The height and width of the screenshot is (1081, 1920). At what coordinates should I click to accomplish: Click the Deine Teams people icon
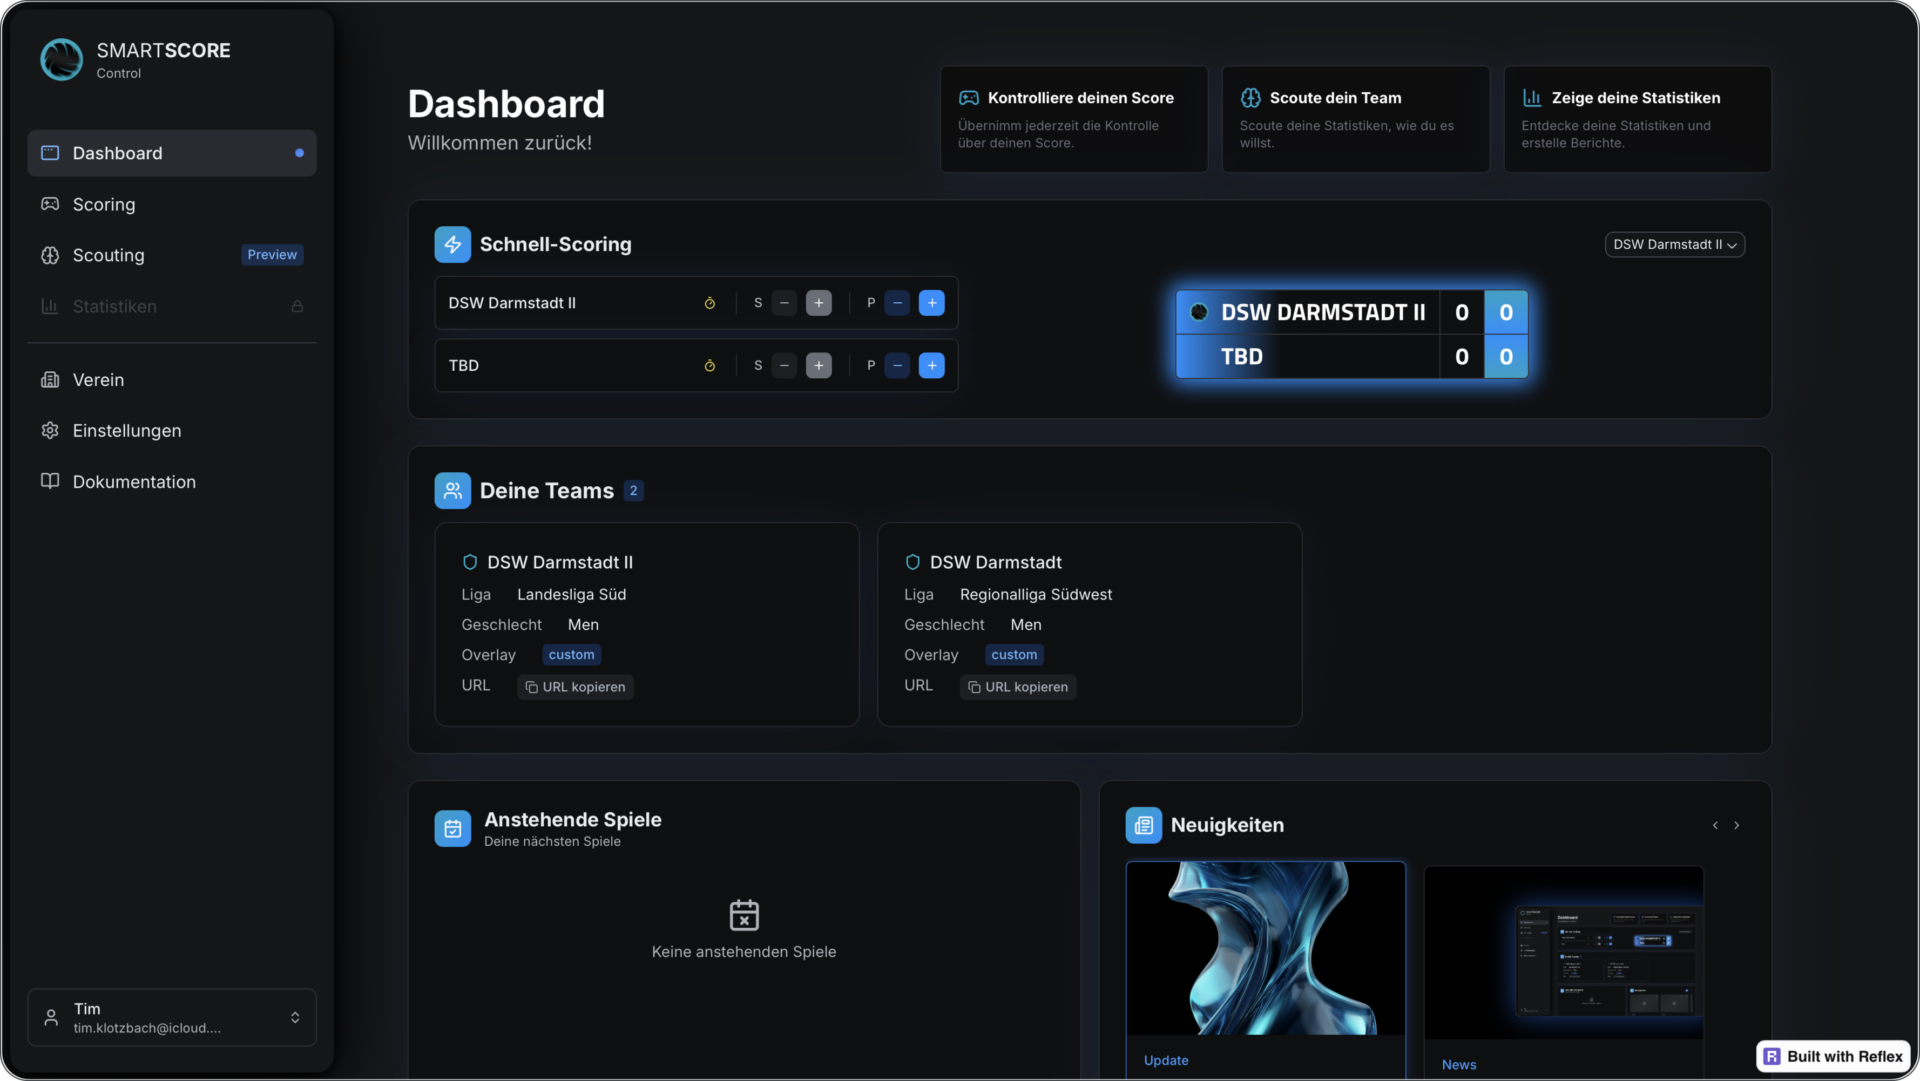(x=452, y=491)
